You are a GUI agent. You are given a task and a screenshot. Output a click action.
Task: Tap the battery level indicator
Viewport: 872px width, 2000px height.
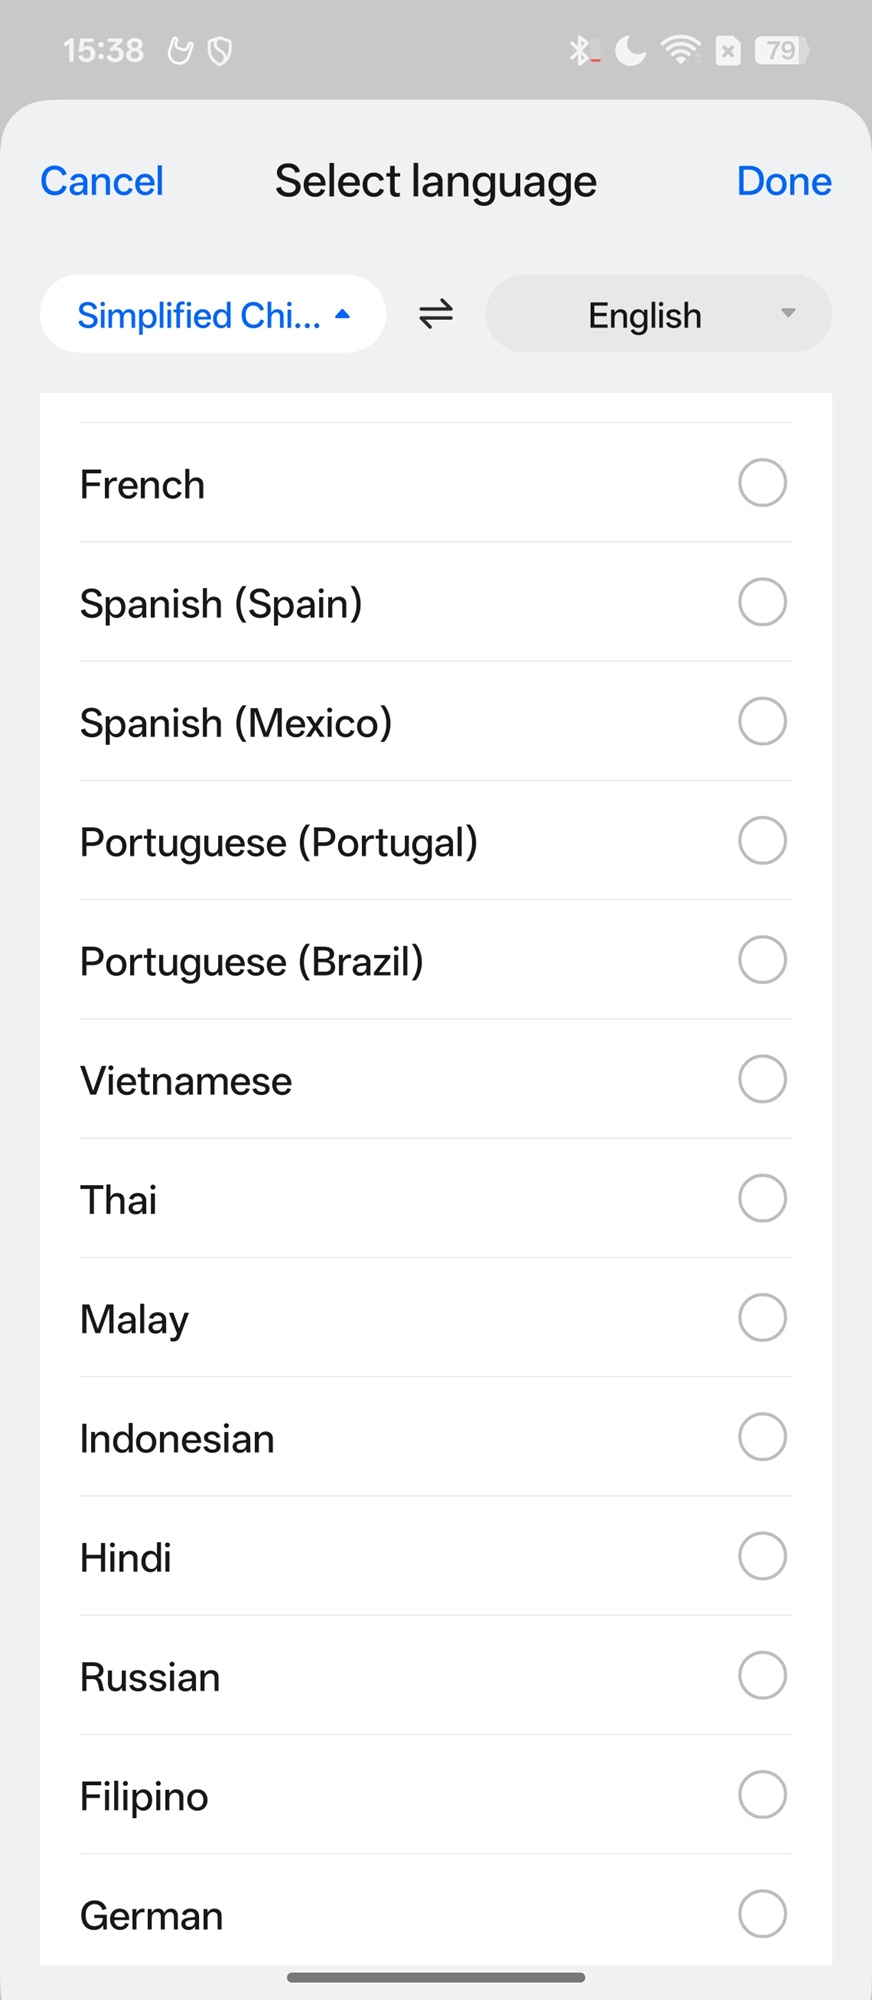tap(782, 50)
